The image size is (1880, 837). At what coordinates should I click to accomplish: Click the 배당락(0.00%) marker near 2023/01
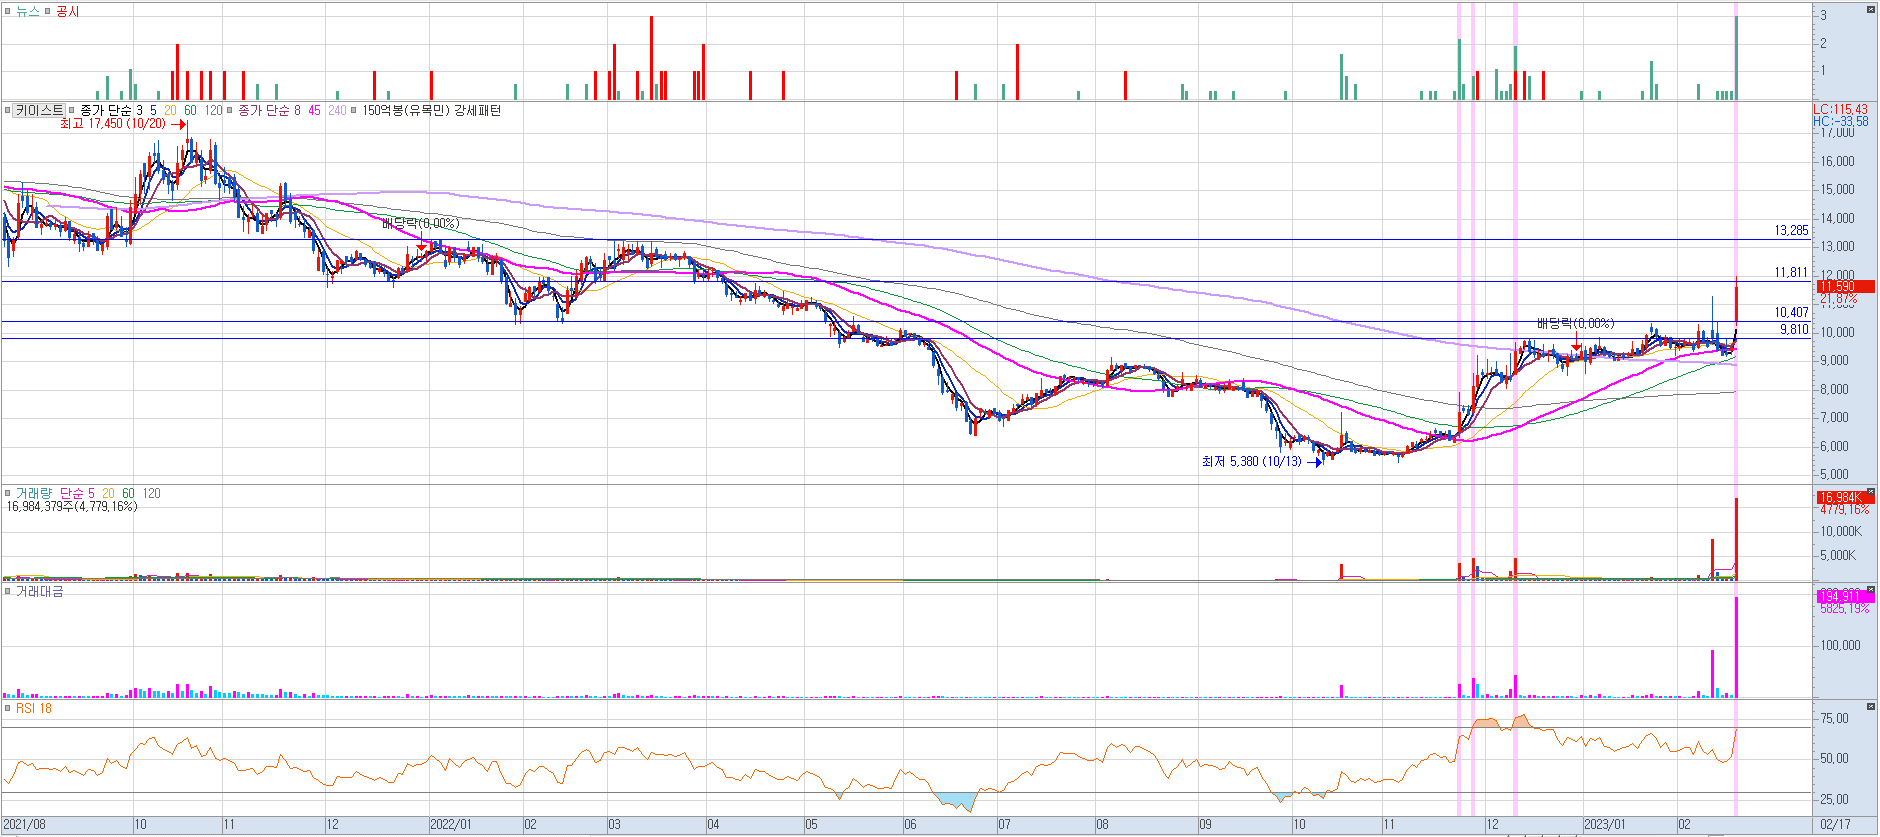point(1575,323)
